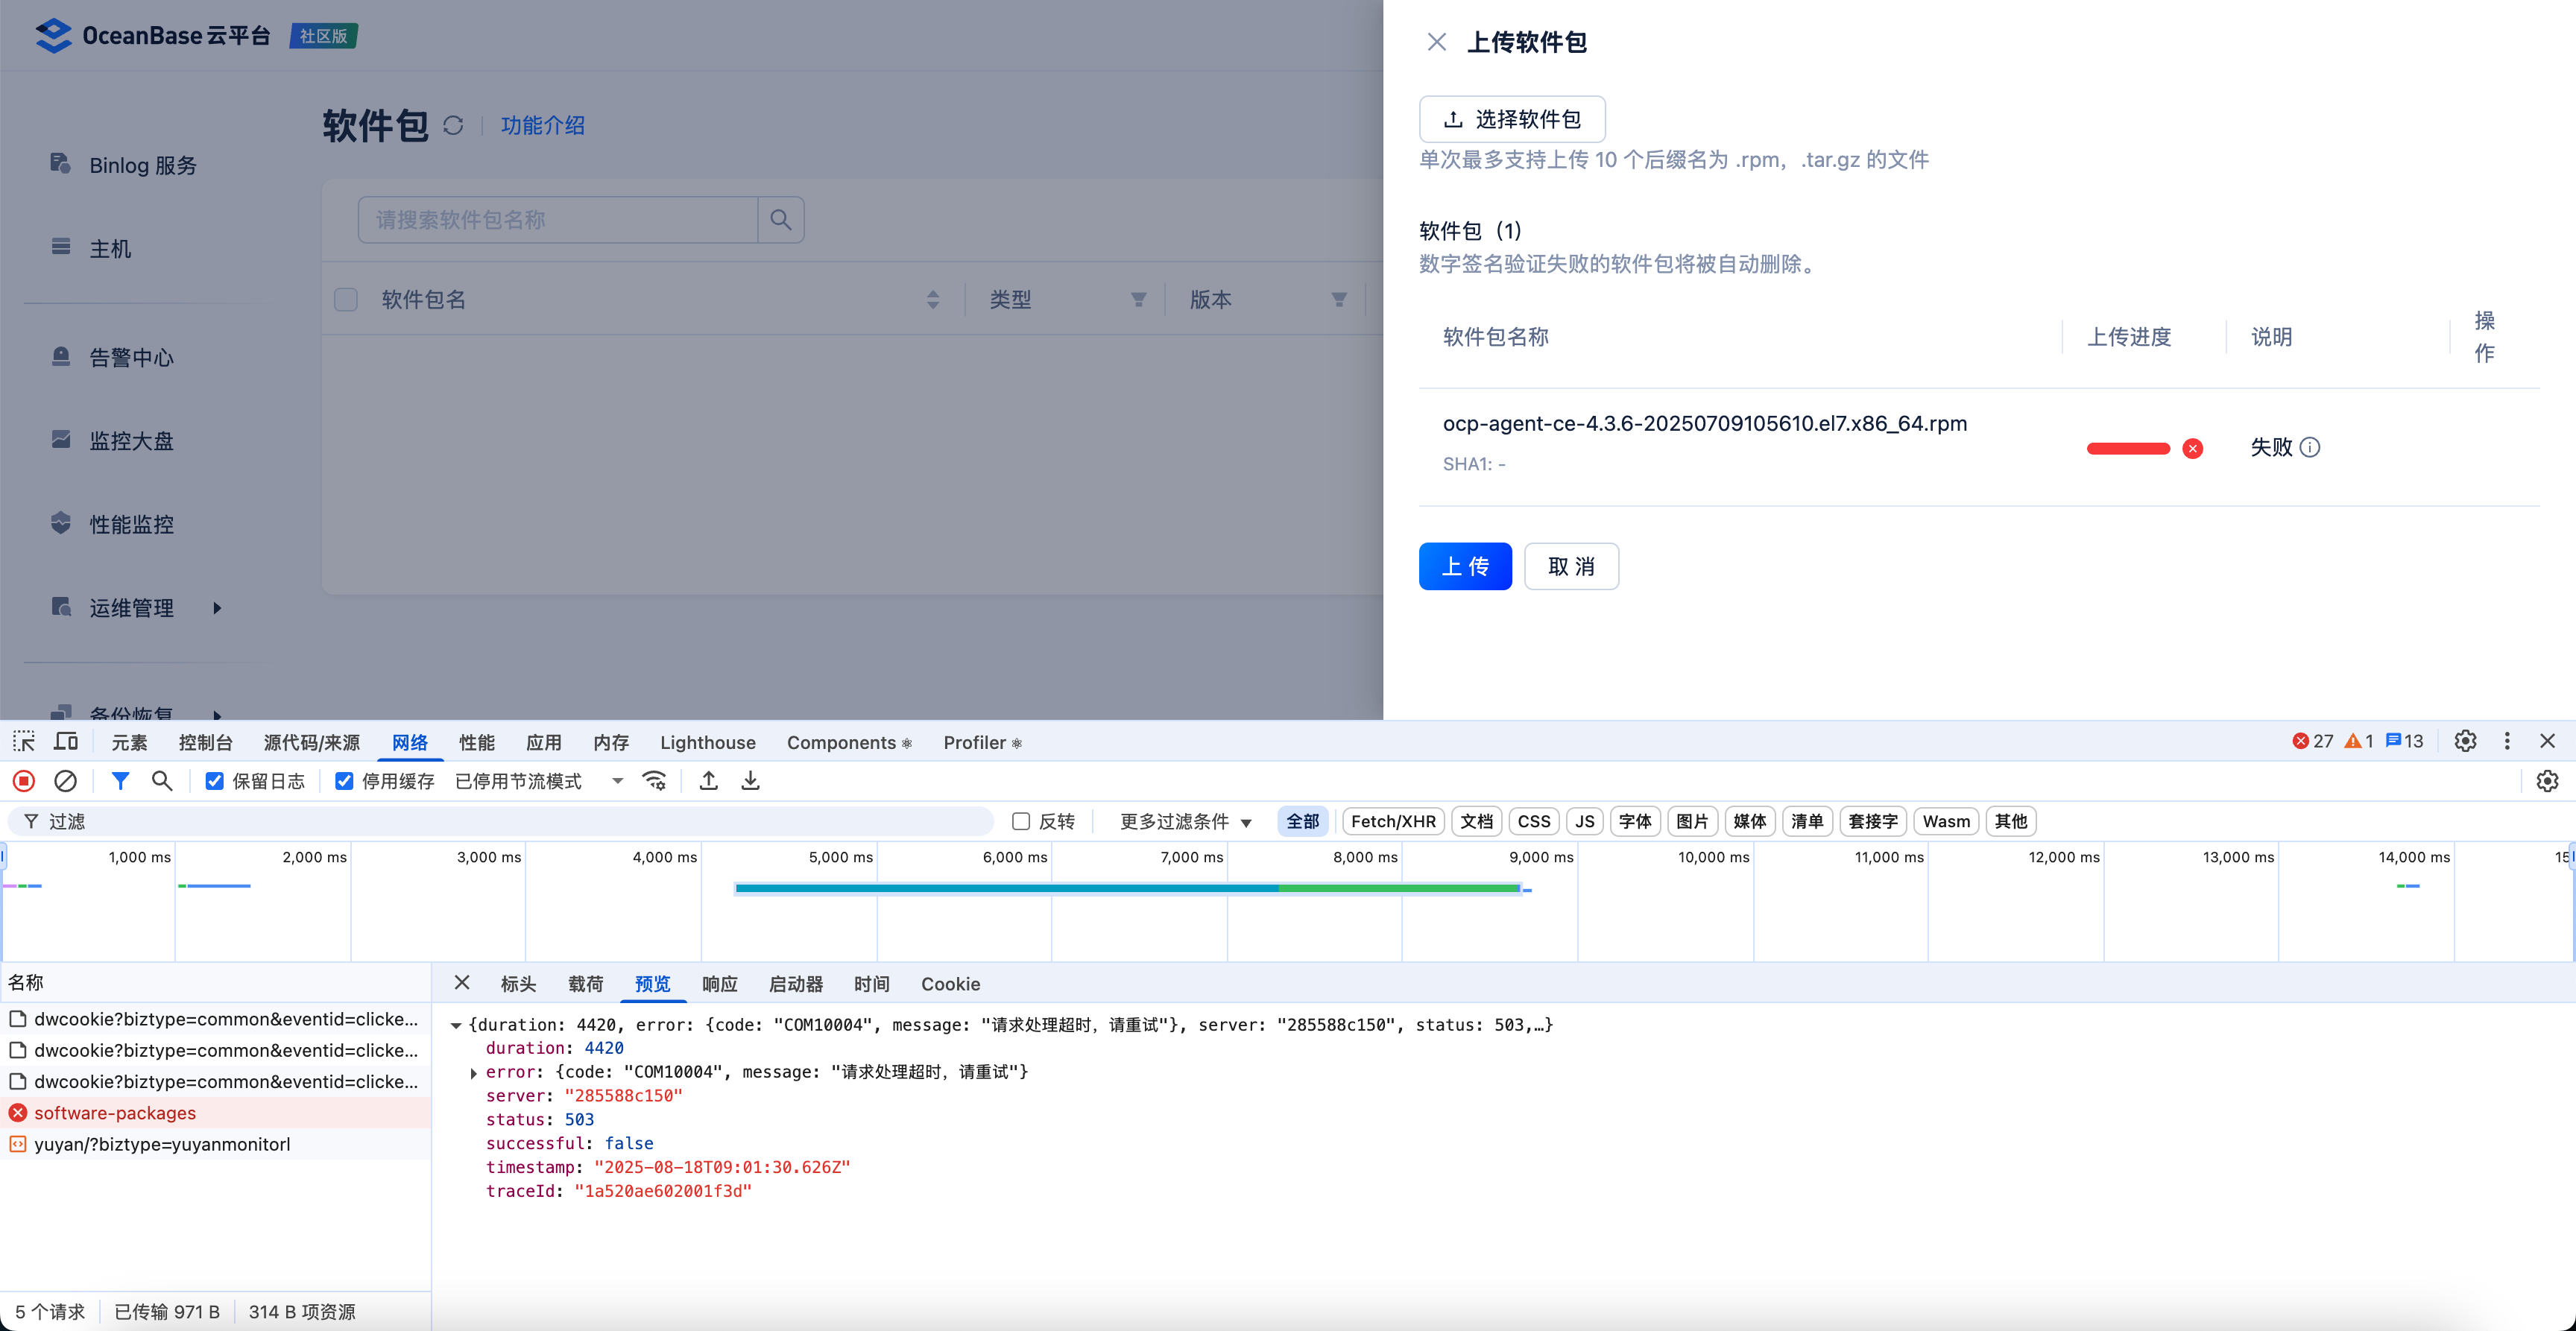The image size is (2576, 1331).
Task: Switch to the 控制台 DevTools tab
Action: [x=205, y=742]
